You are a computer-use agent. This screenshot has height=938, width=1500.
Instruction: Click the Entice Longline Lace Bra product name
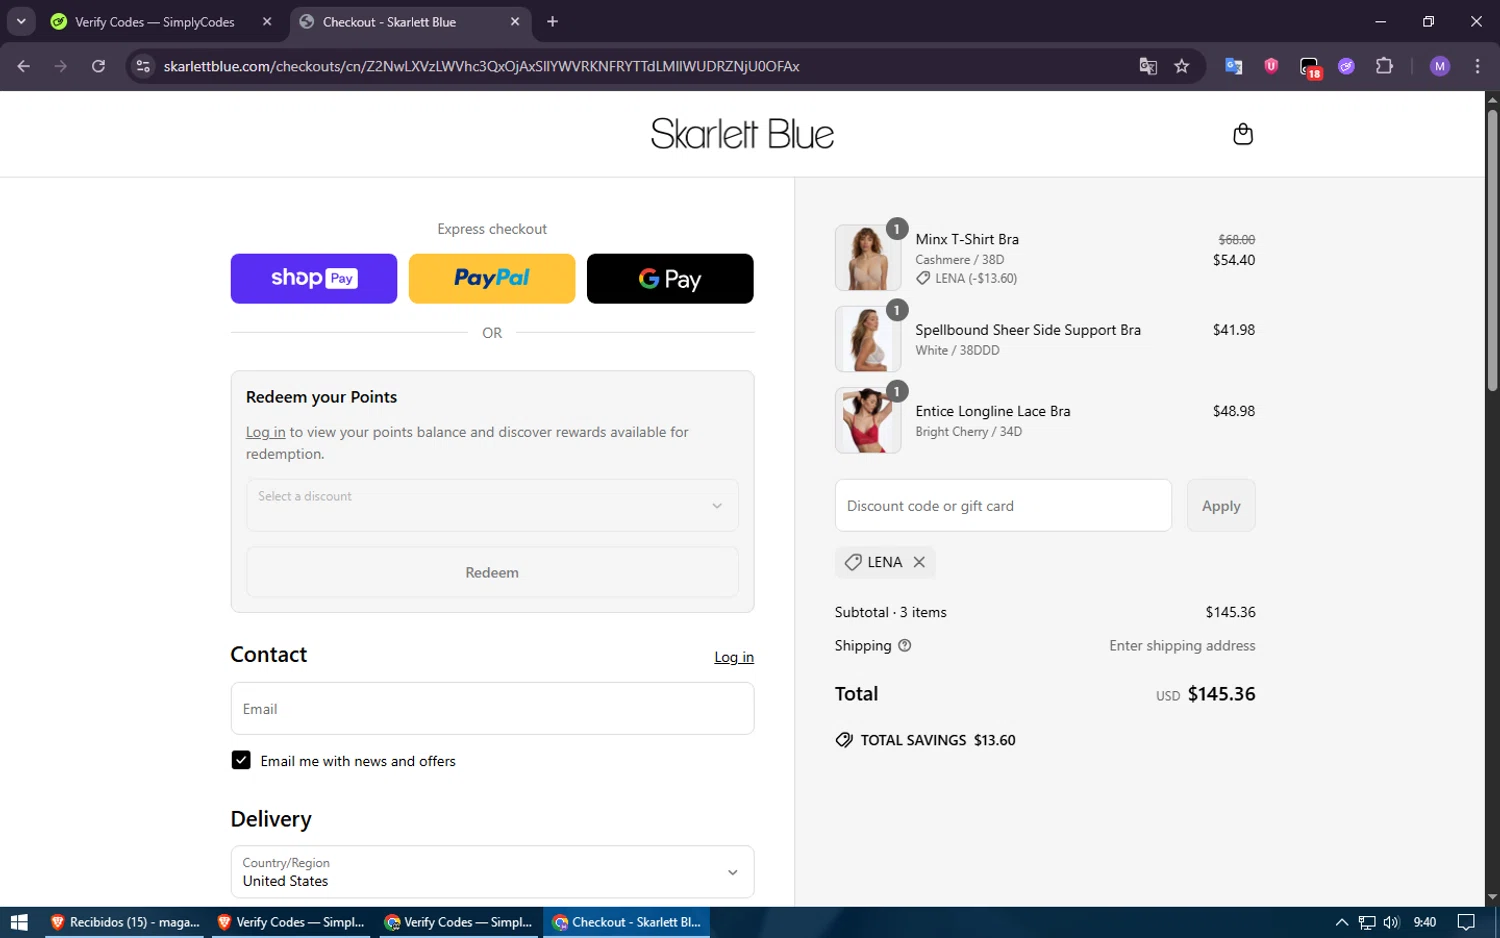point(993,411)
